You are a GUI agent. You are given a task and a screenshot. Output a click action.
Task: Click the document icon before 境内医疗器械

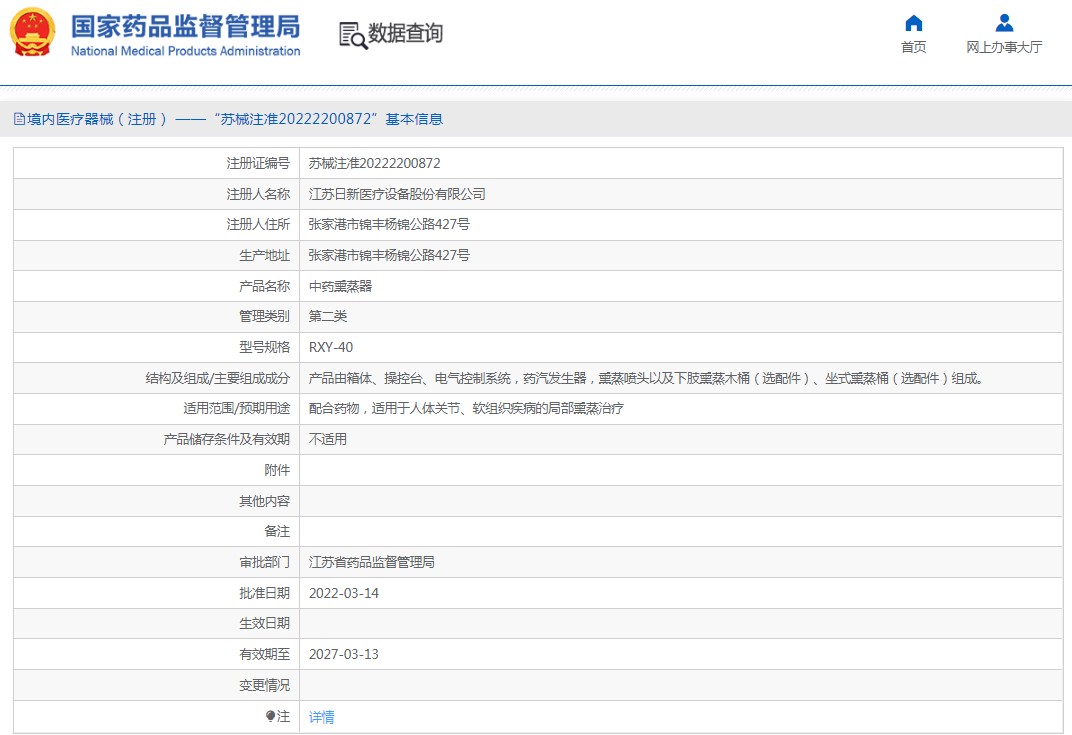[x=19, y=119]
